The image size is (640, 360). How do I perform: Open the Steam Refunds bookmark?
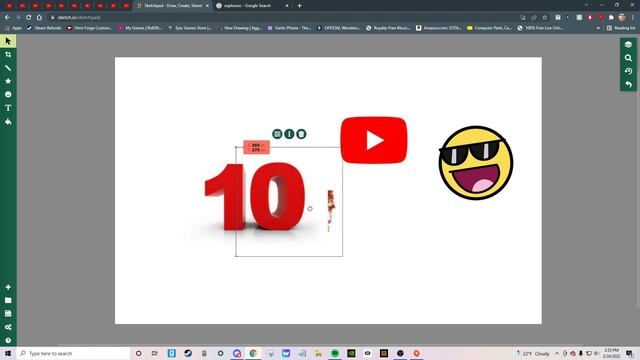coord(44,28)
